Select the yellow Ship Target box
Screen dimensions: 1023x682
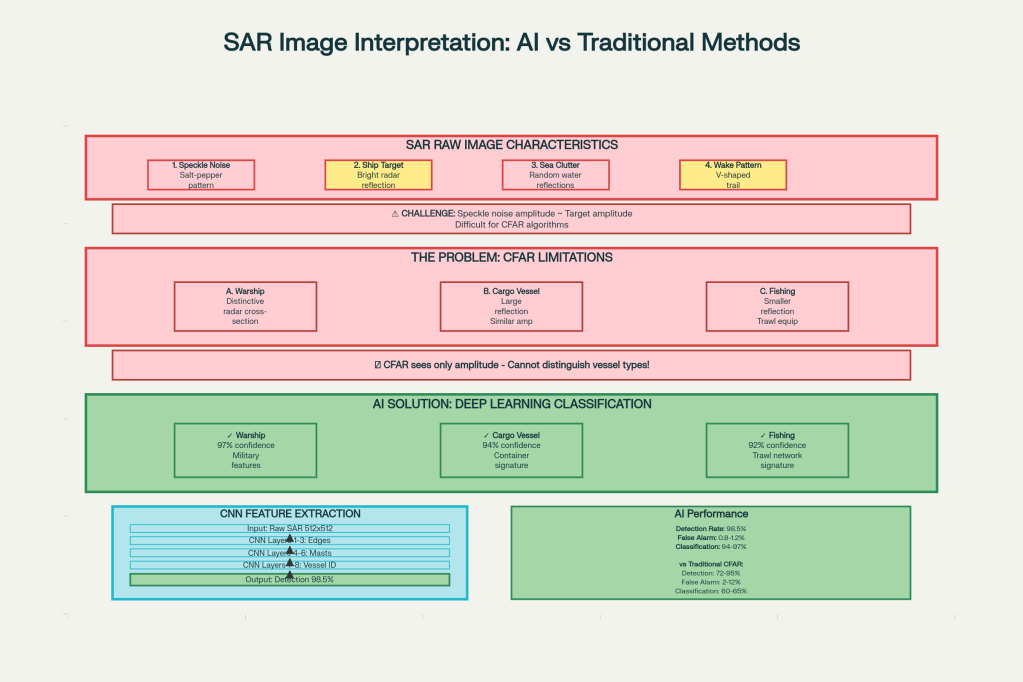pyautogui.click(x=378, y=175)
